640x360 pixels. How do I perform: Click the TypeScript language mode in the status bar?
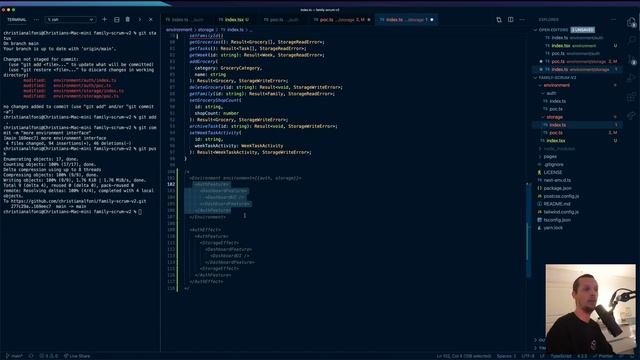click(561, 356)
